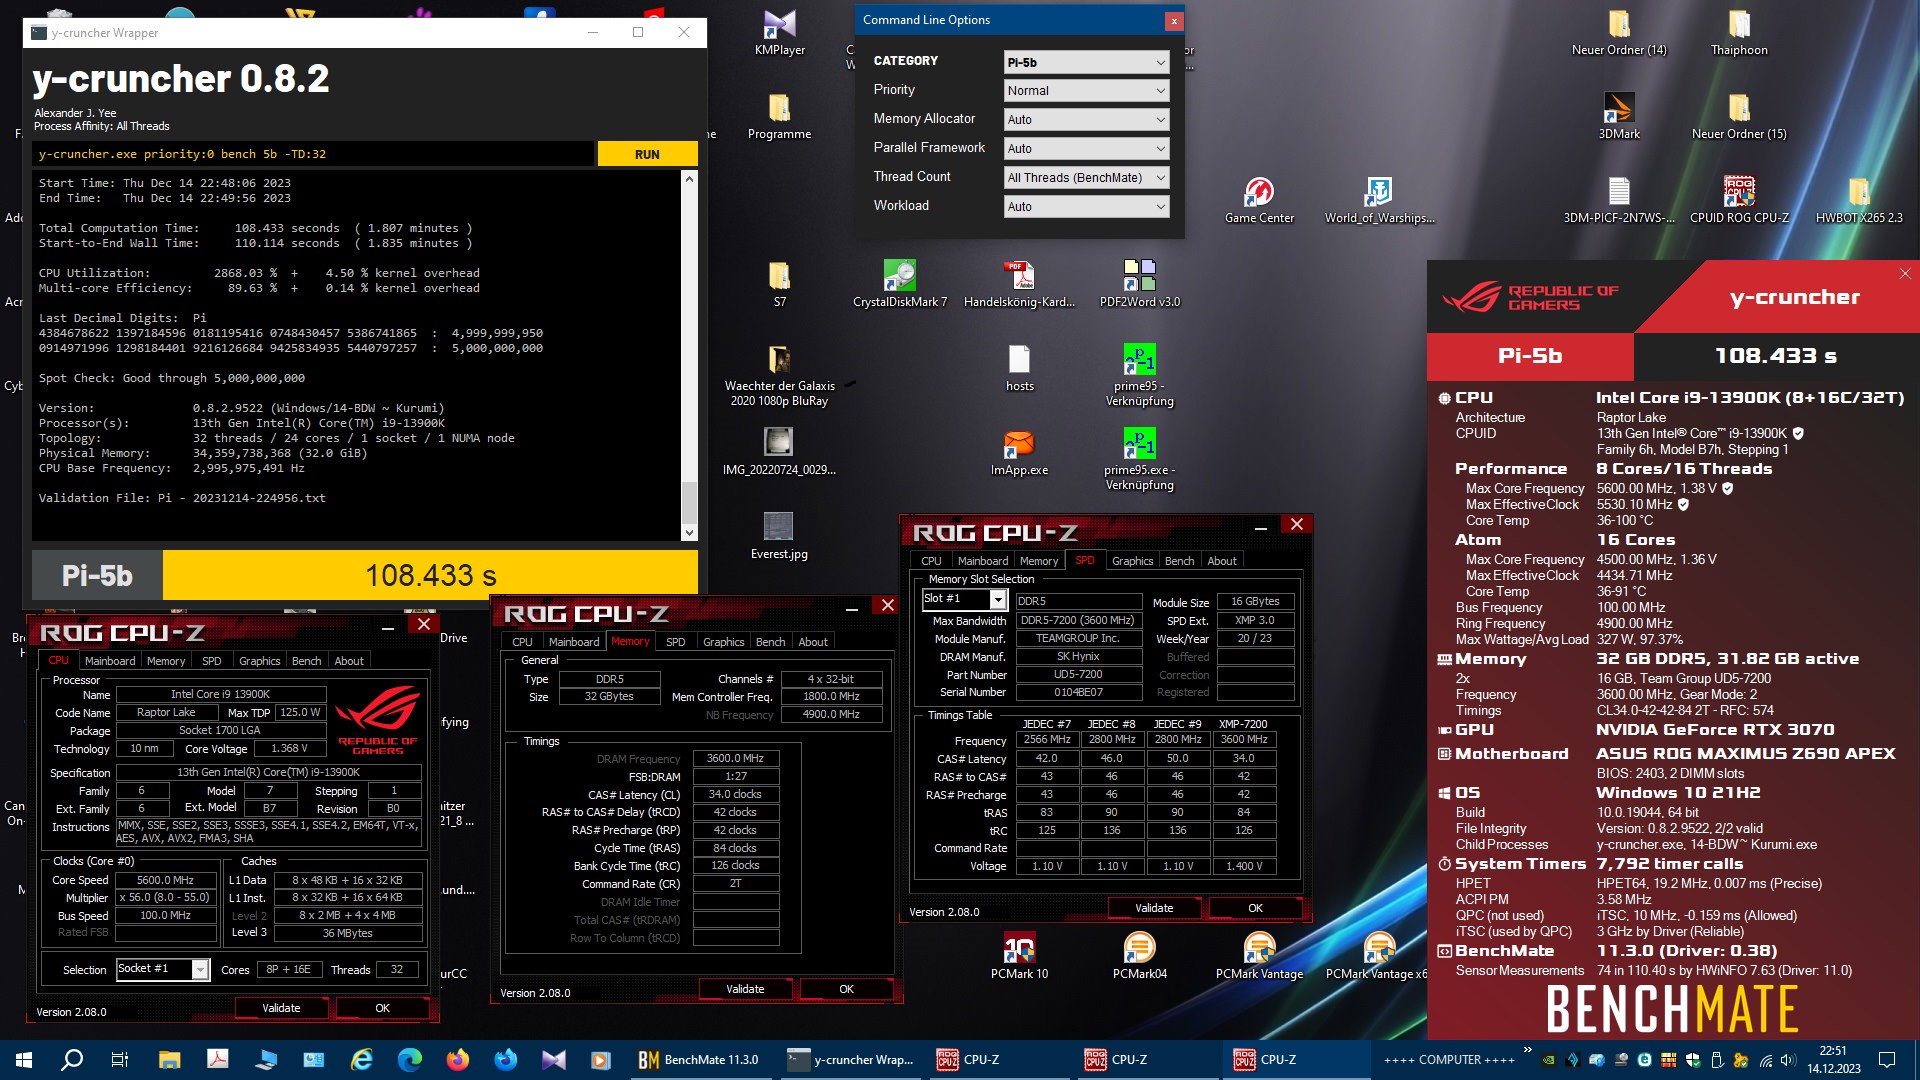This screenshot has width=1920, height=1080.
Task: Click Validate in CPU-Z Memory window
Action: pos(745,989)
